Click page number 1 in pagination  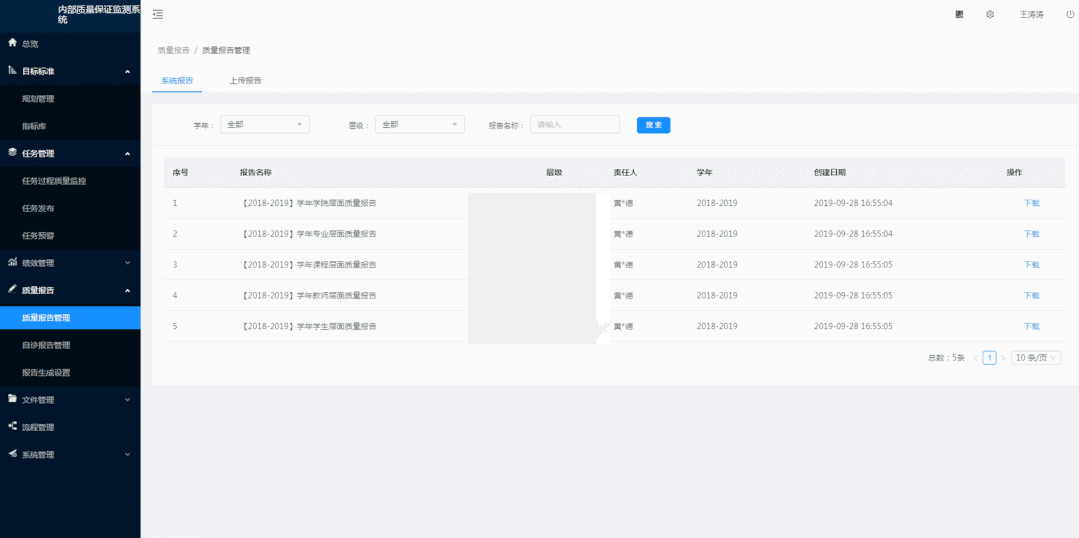[x=989, y=357]
